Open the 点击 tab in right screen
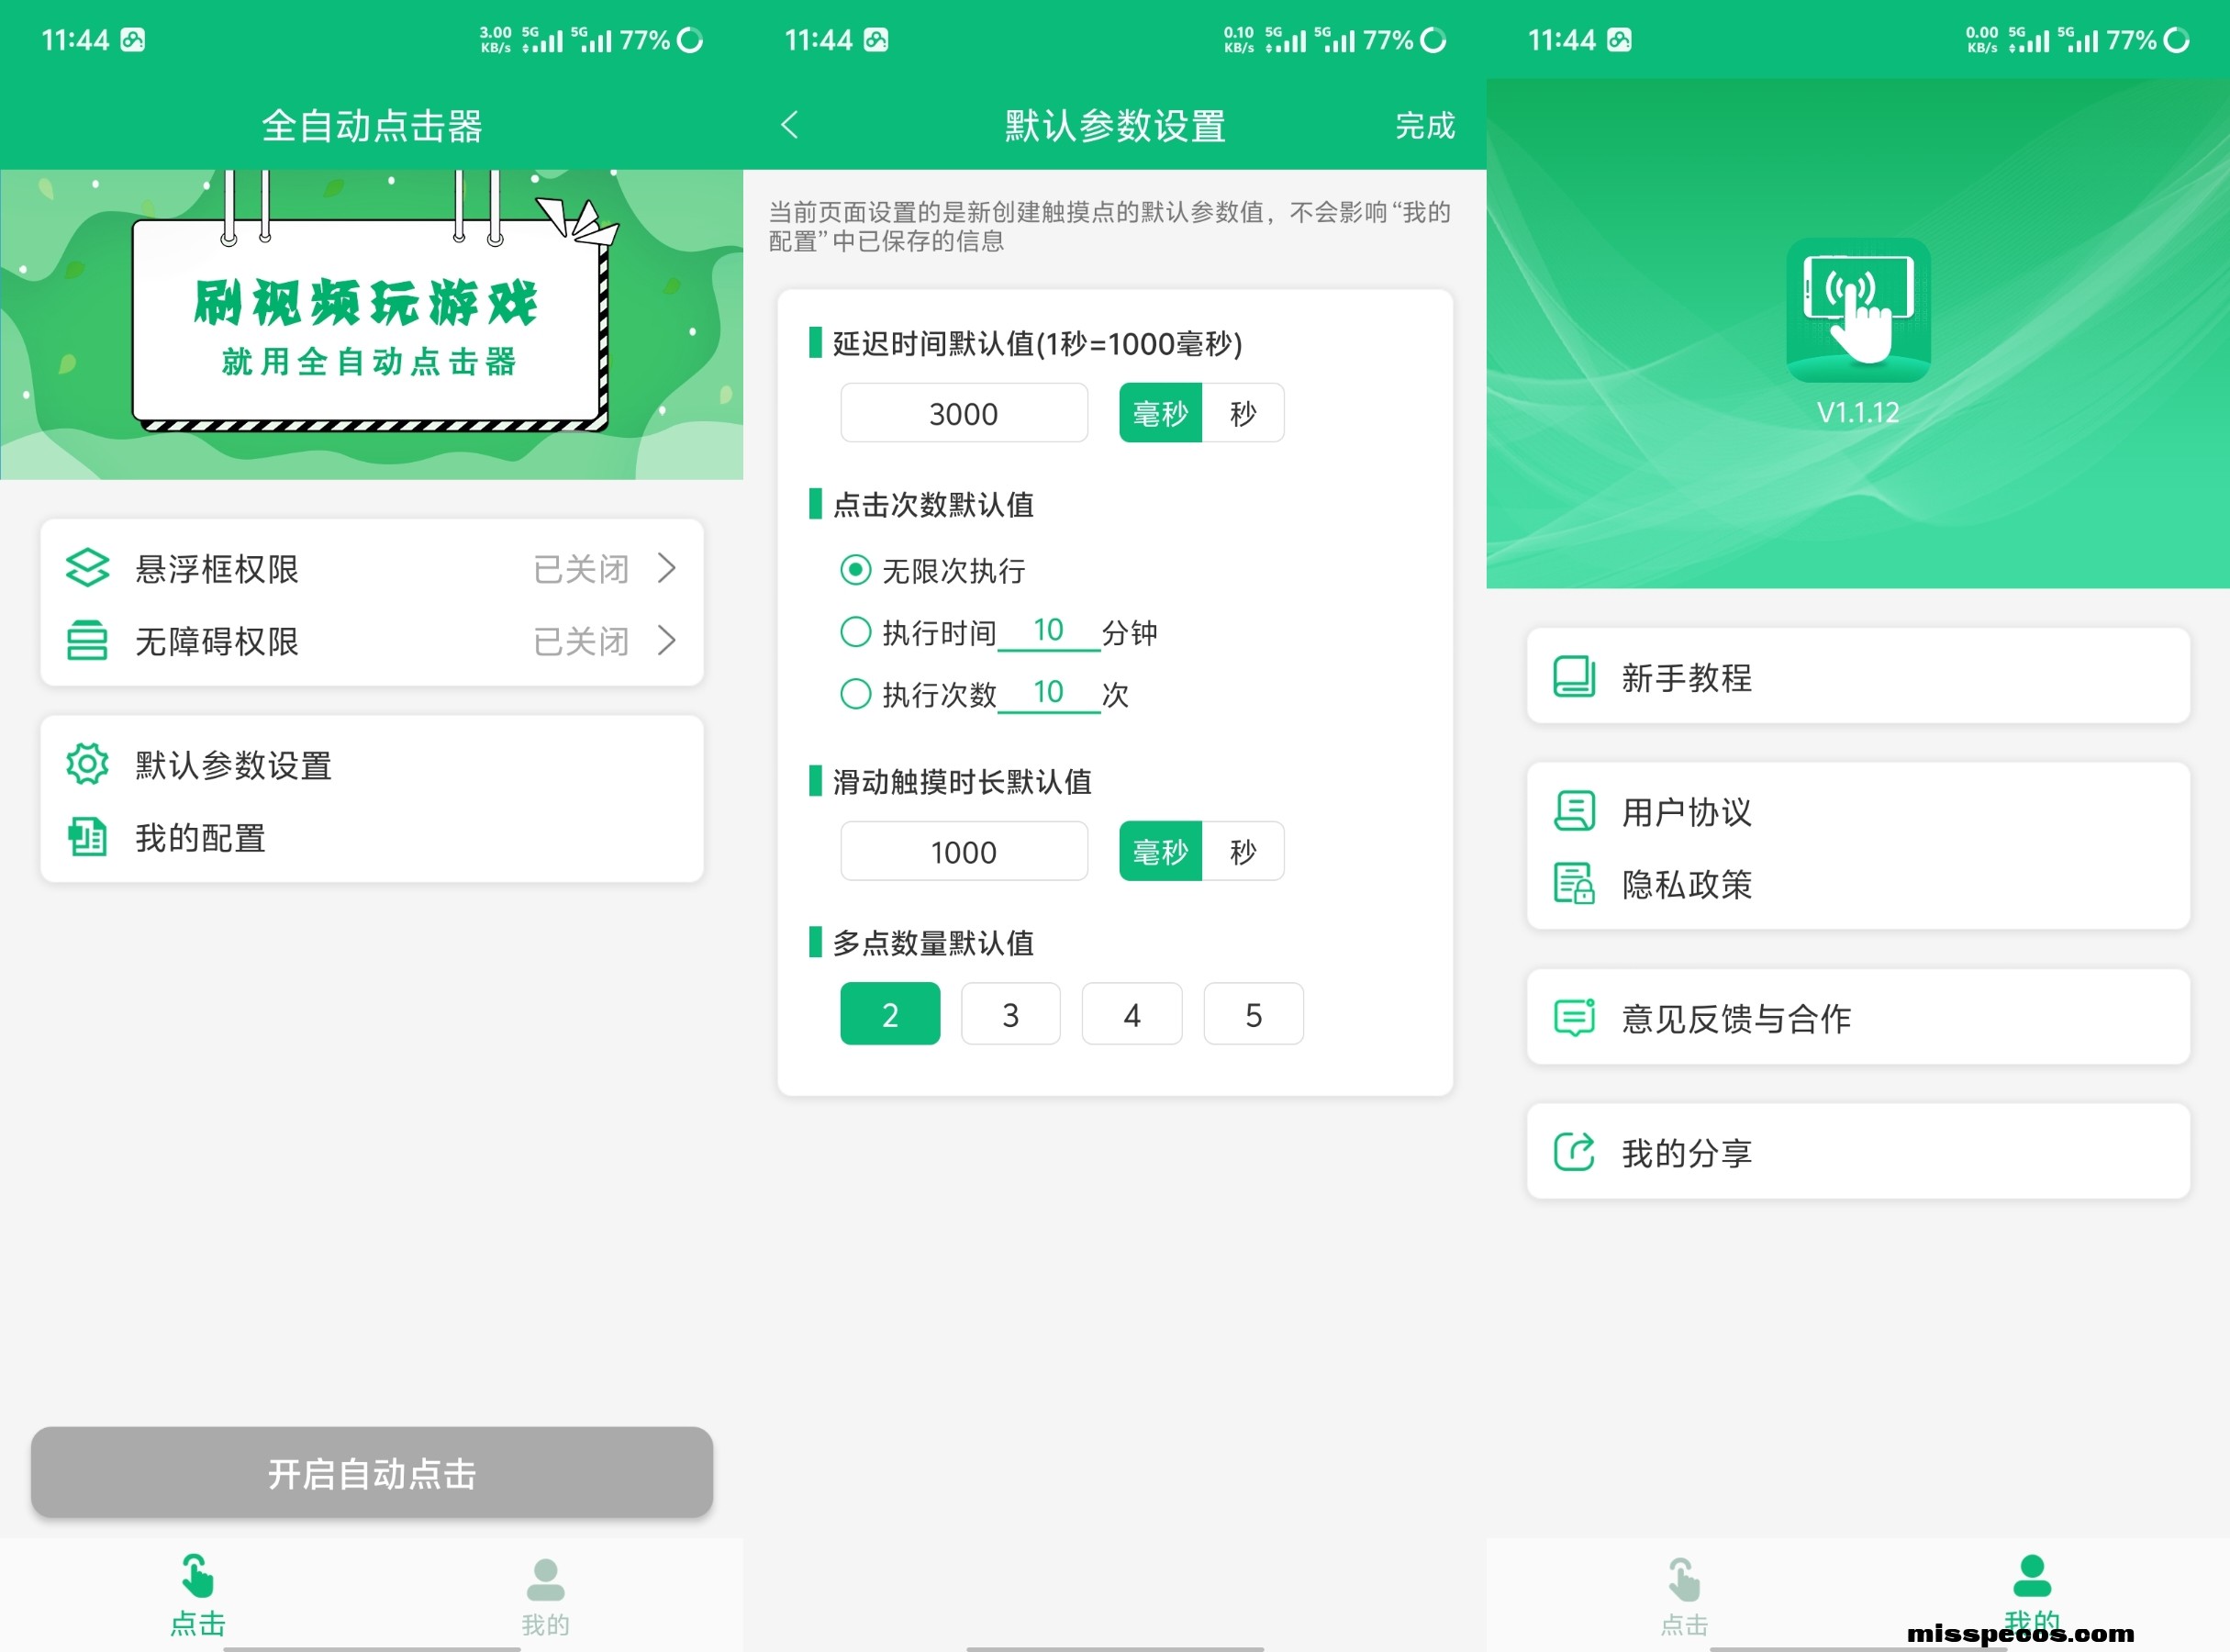 point(1684,1595)
